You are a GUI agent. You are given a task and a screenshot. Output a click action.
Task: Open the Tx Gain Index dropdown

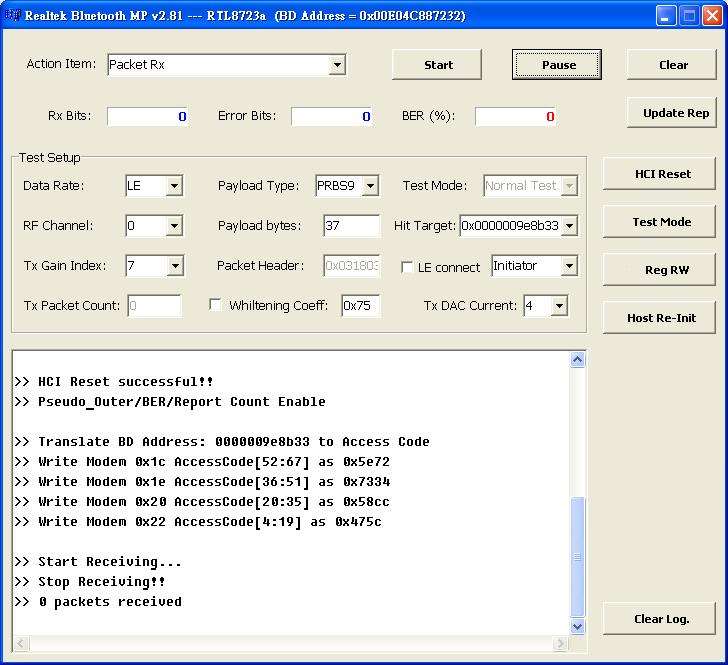pos(175,266)
